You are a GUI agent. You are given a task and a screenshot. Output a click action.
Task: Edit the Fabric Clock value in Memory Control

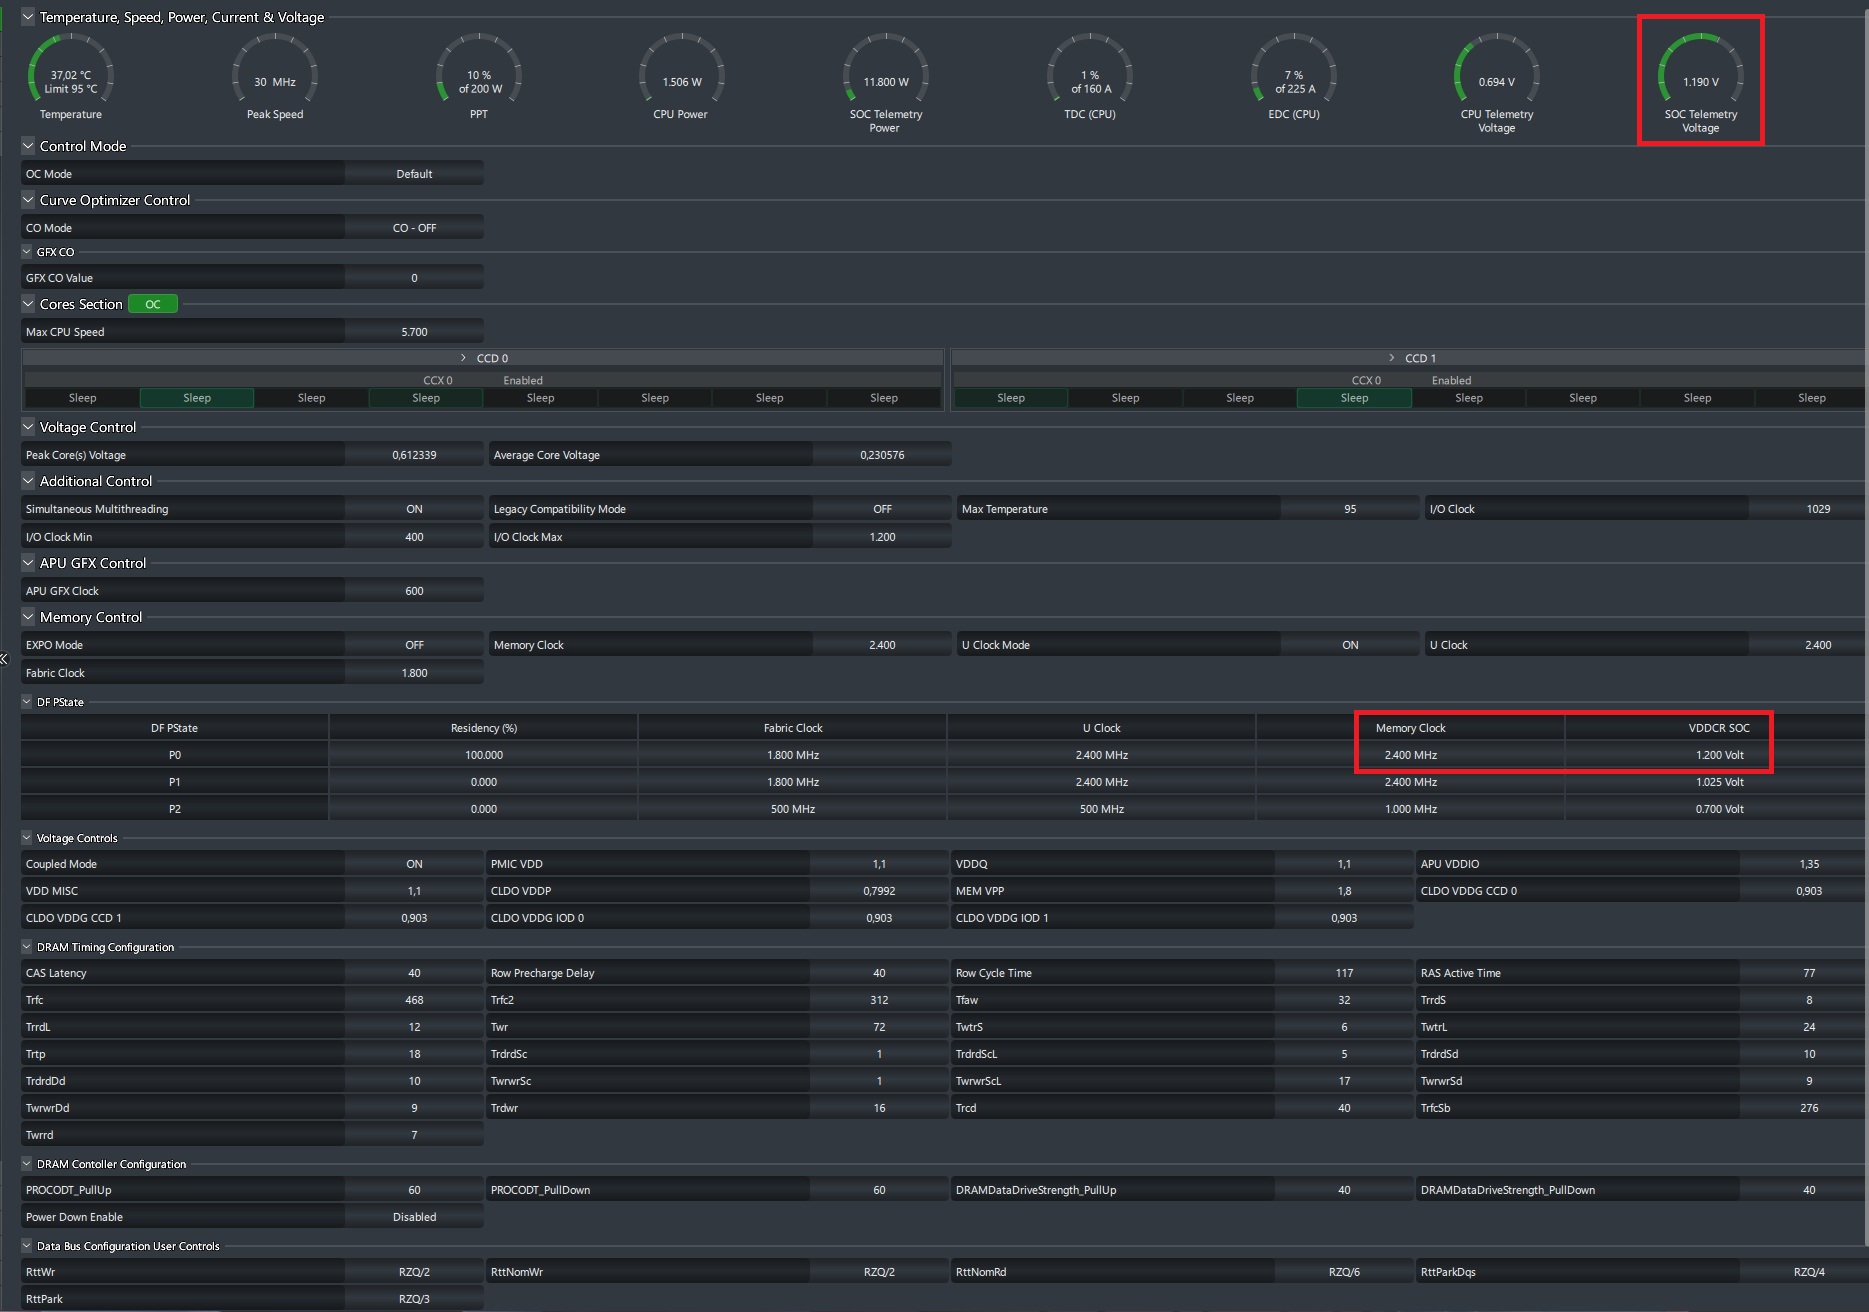click(x=414, y=673)
